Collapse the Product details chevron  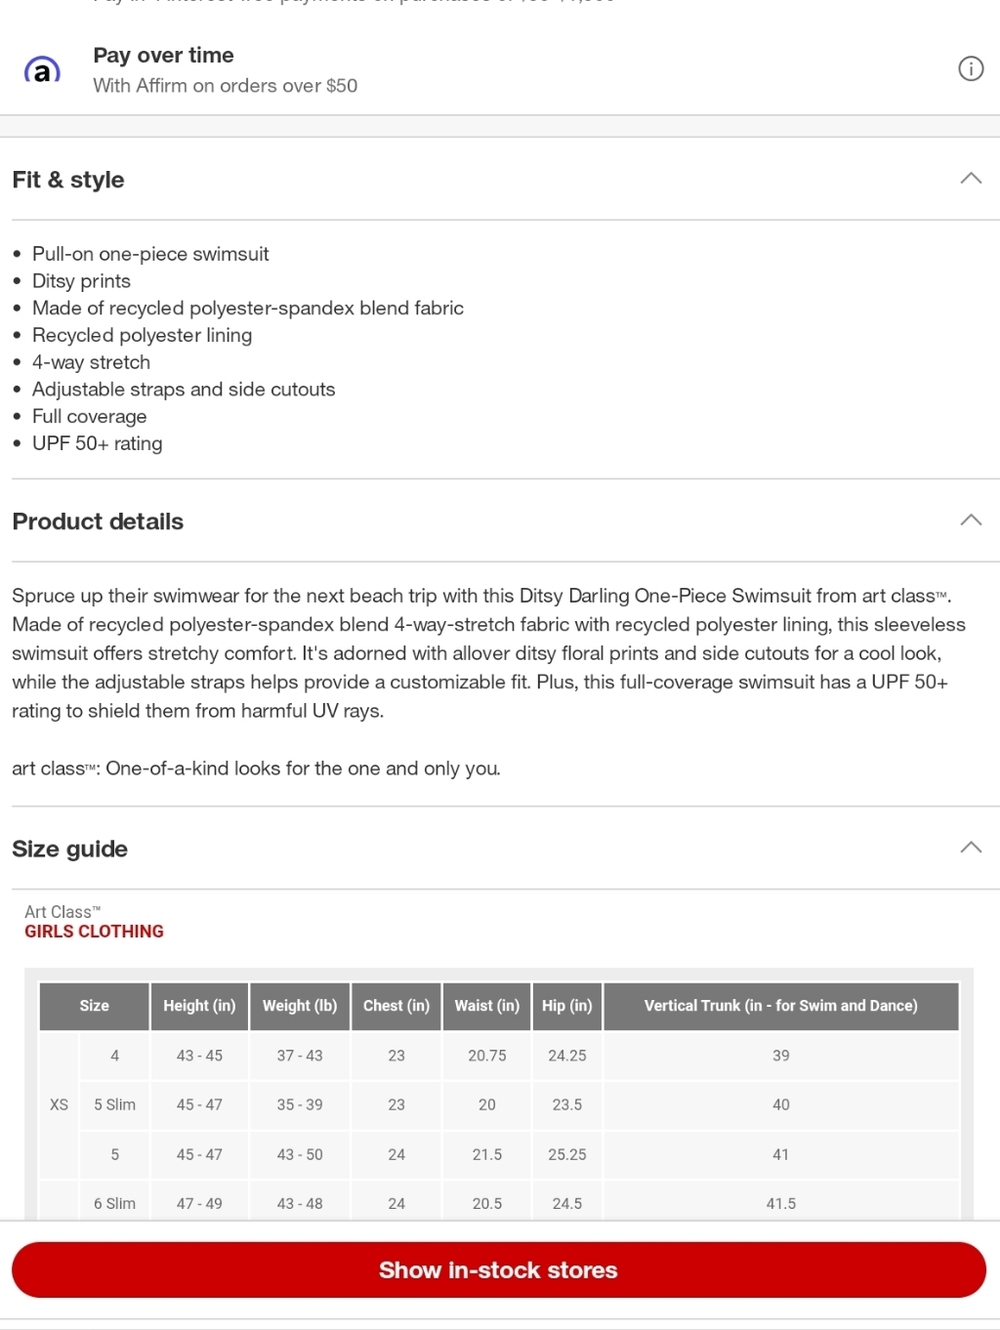coord(970,520)
